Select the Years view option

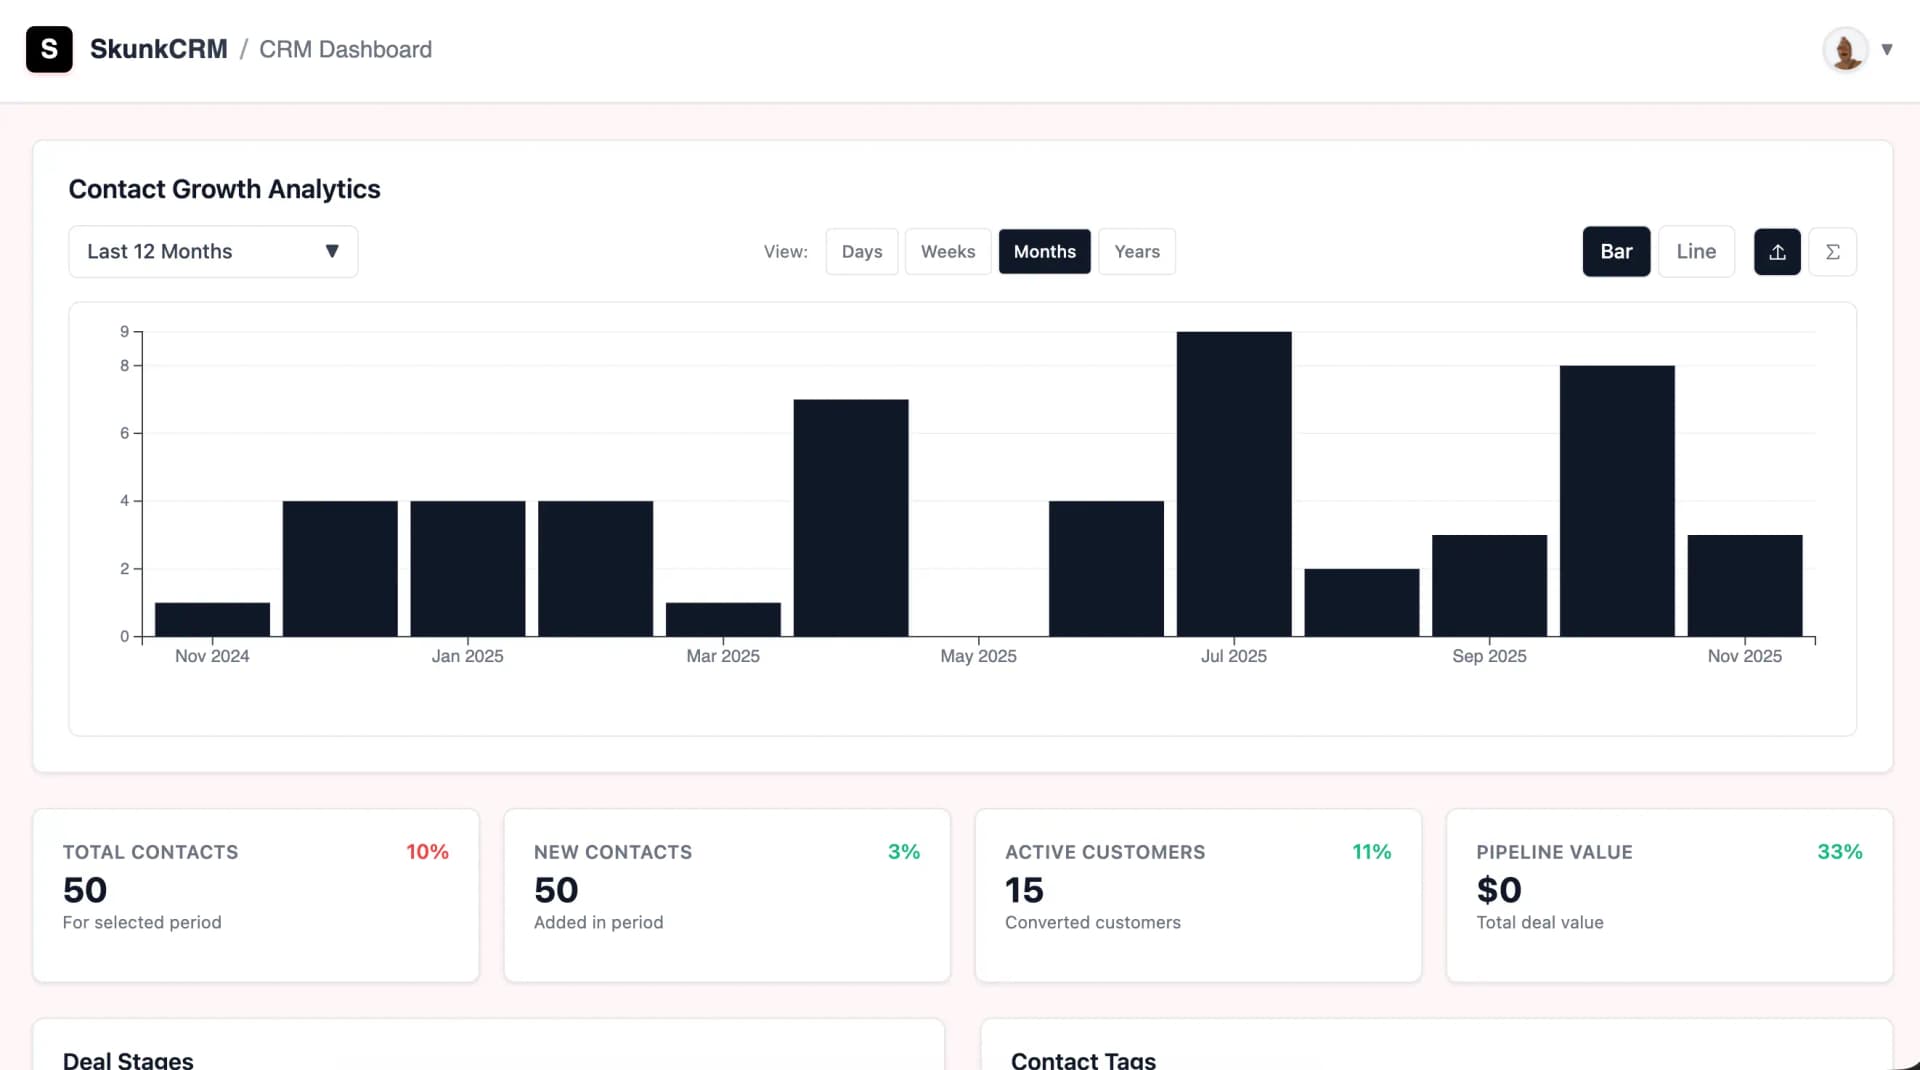coord(1137,251)
